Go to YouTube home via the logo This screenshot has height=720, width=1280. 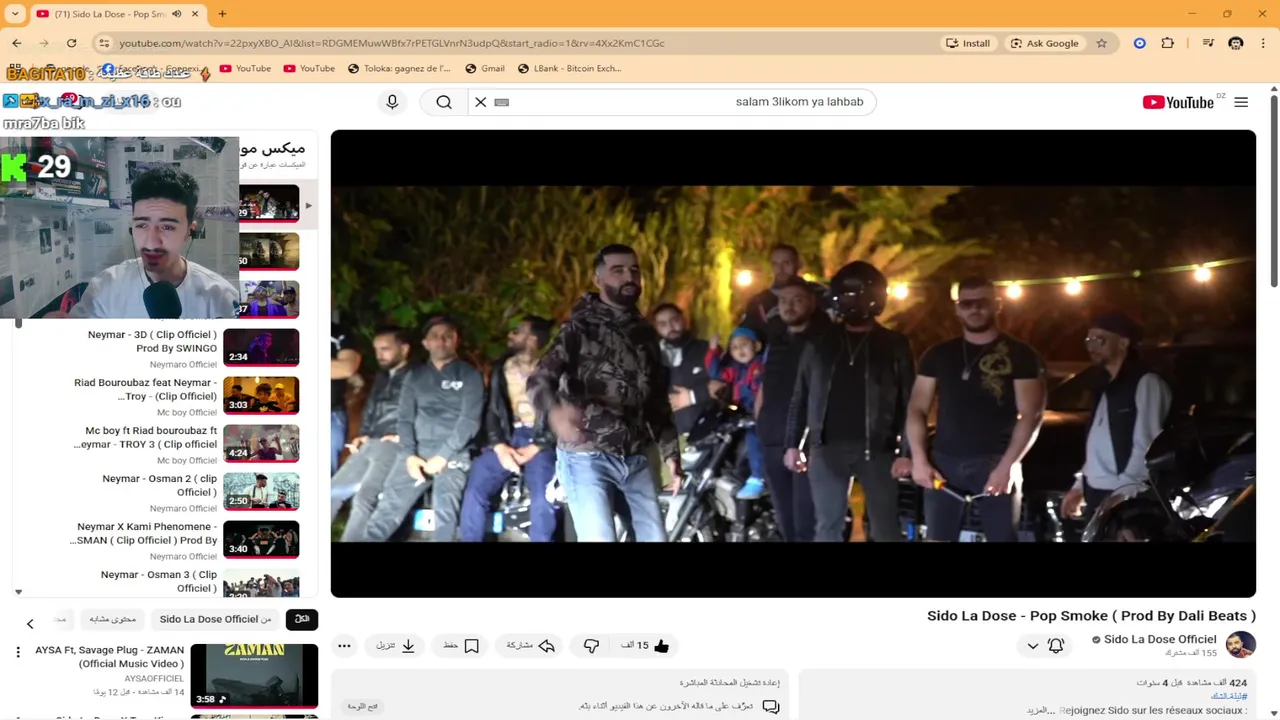point(1178,102)
